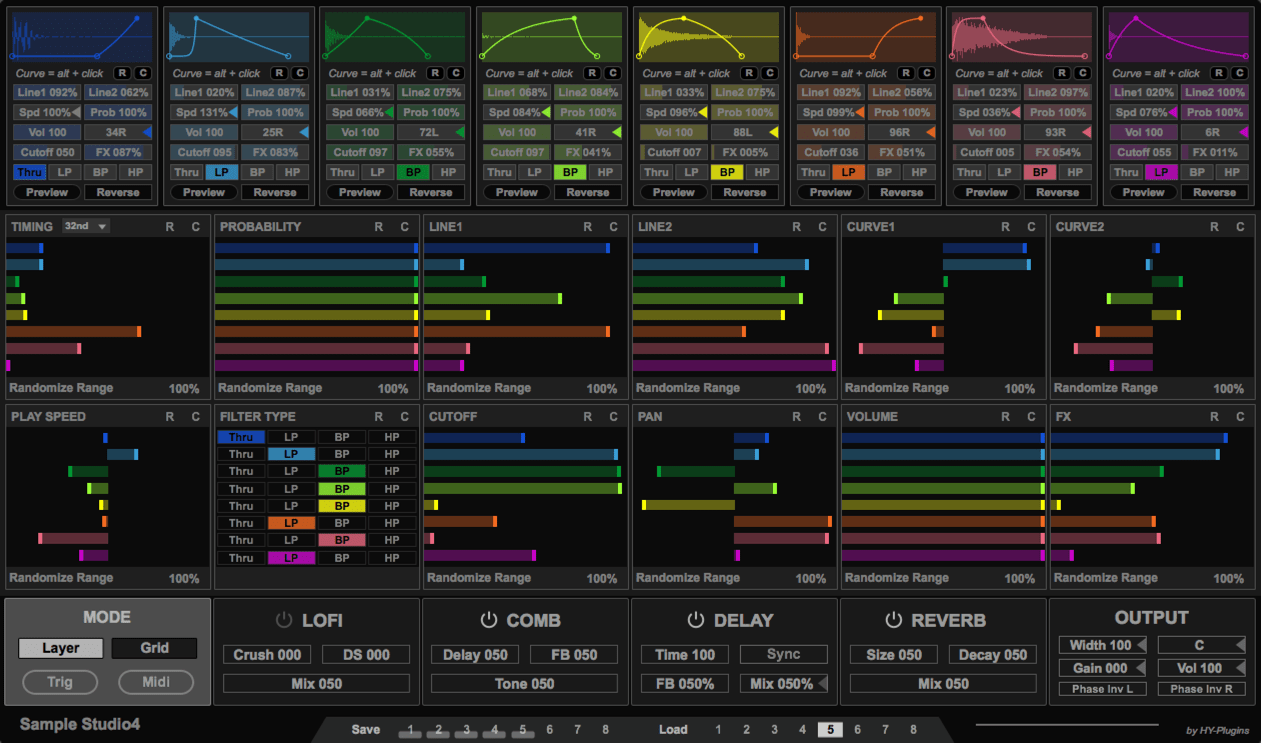The height and width of the screenshot is (743, 1261).
Task: Click the C icon in PROBABILITY panel
Action: pyautogui.click(x=404, y=227)
